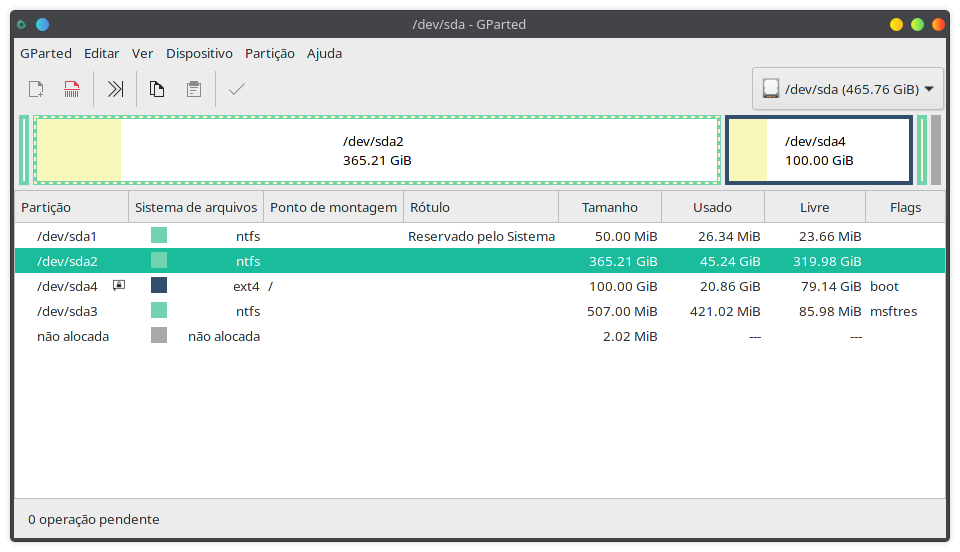Click the 319.98 GiB free value

[x=827, y=261]
